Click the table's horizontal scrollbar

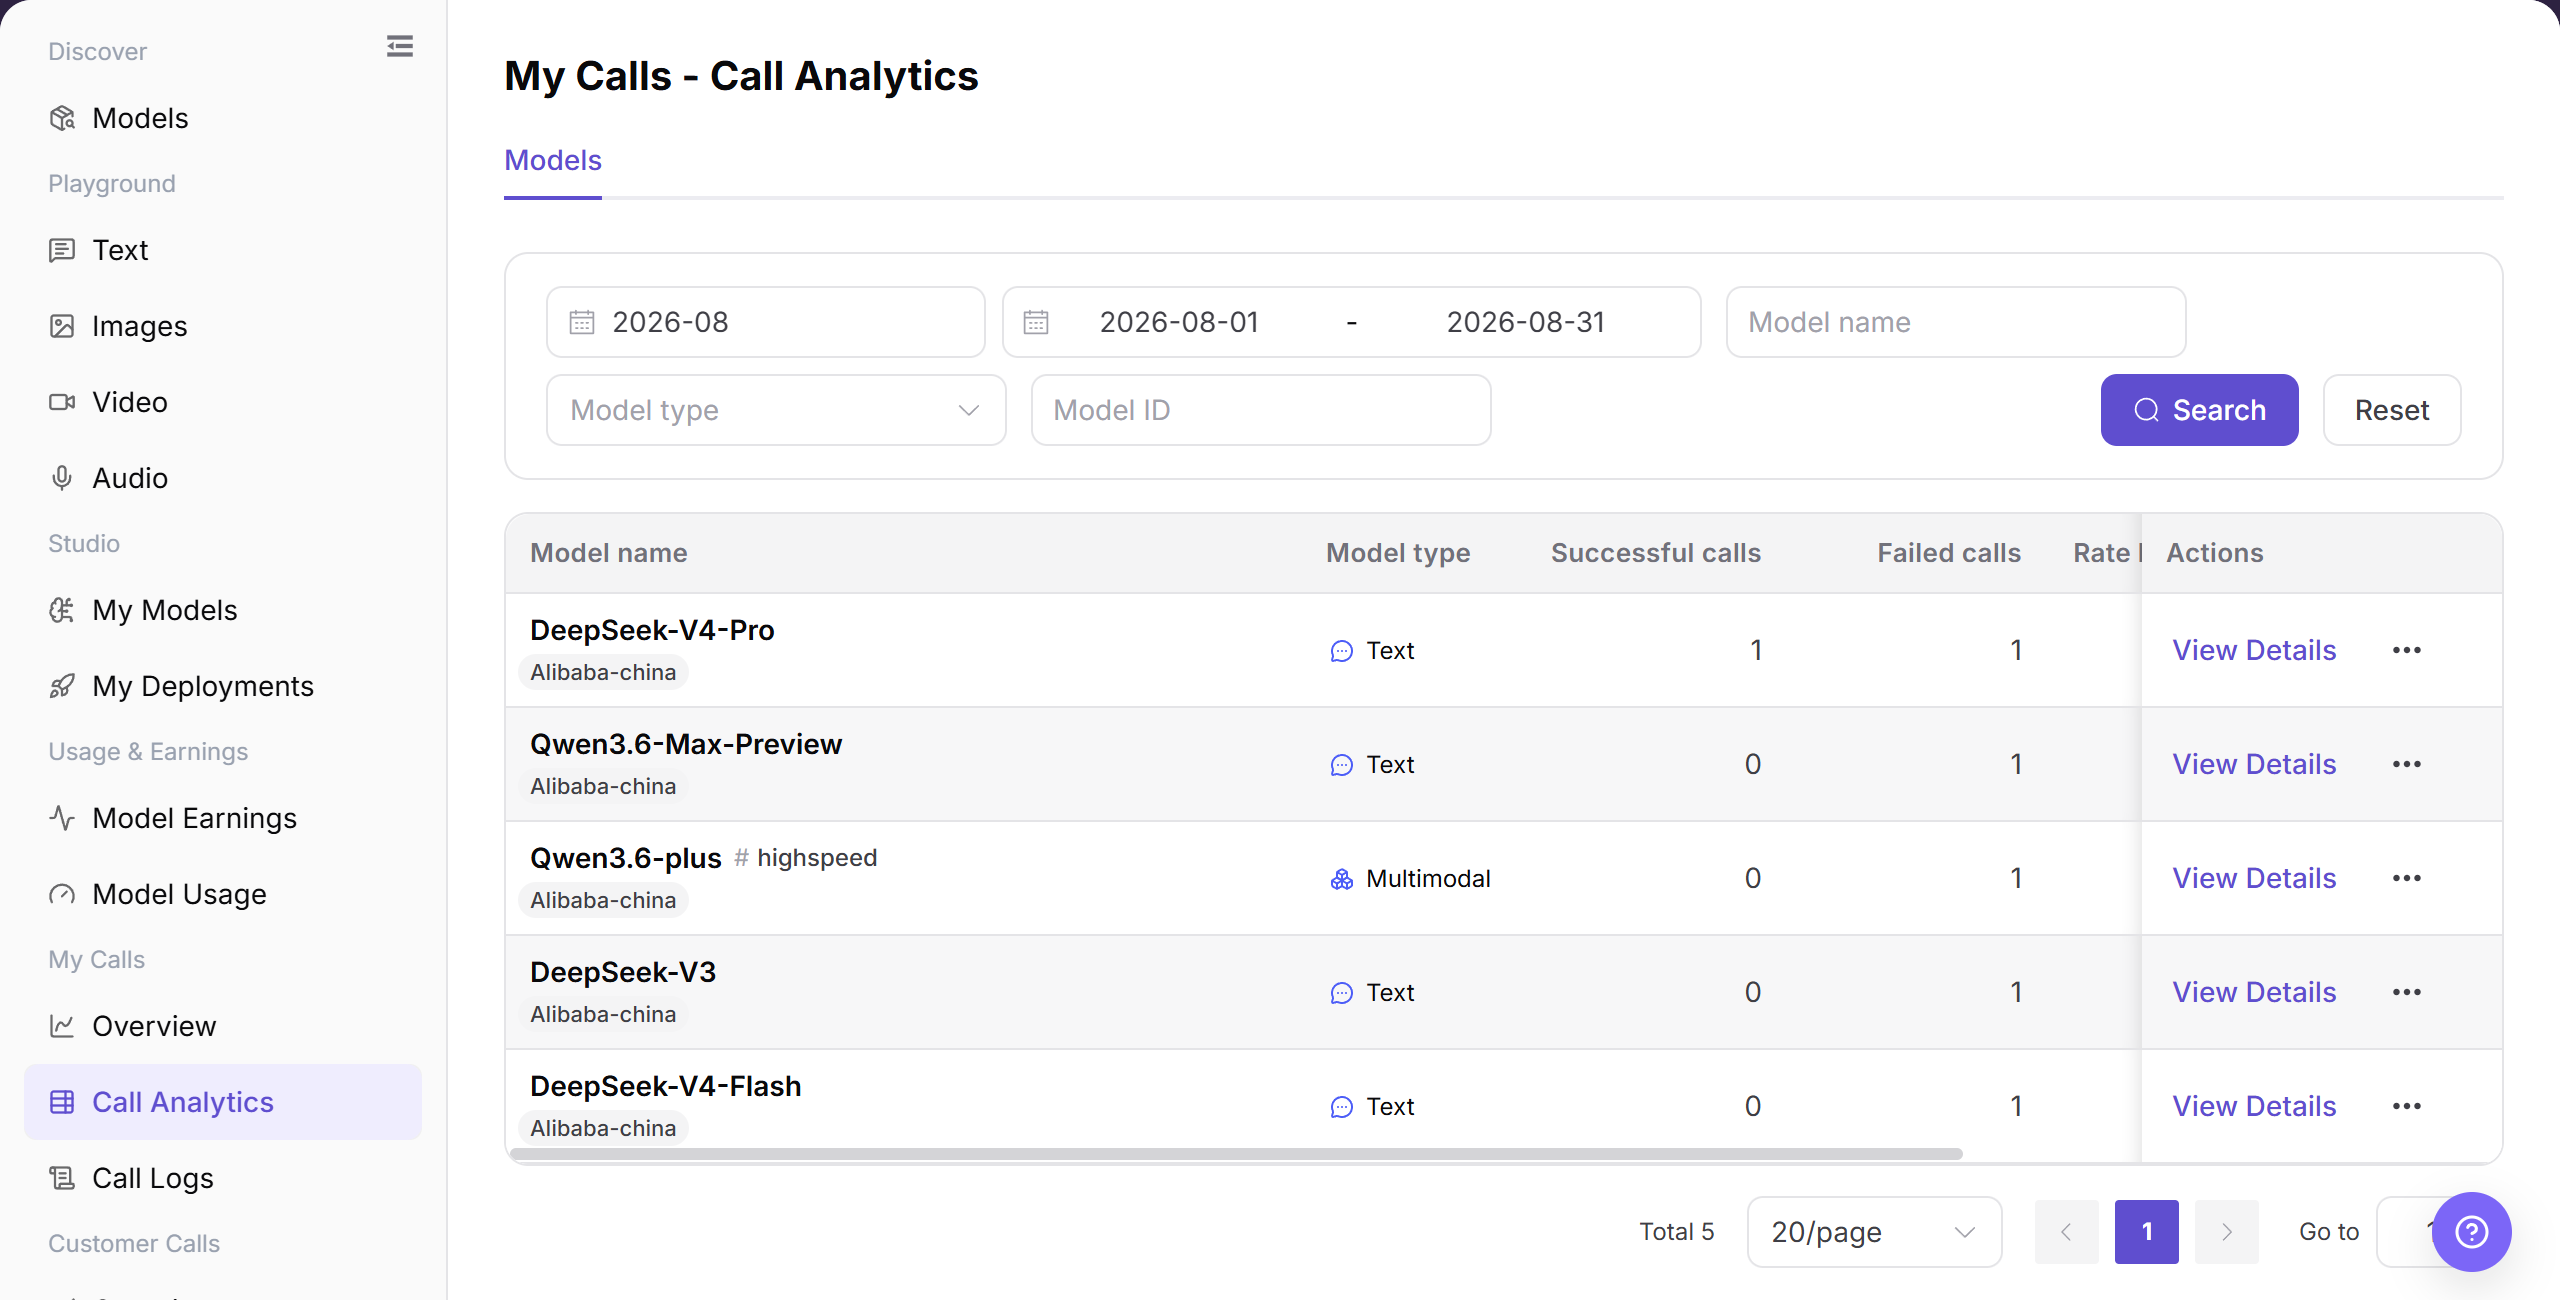pos(1236,1153)
